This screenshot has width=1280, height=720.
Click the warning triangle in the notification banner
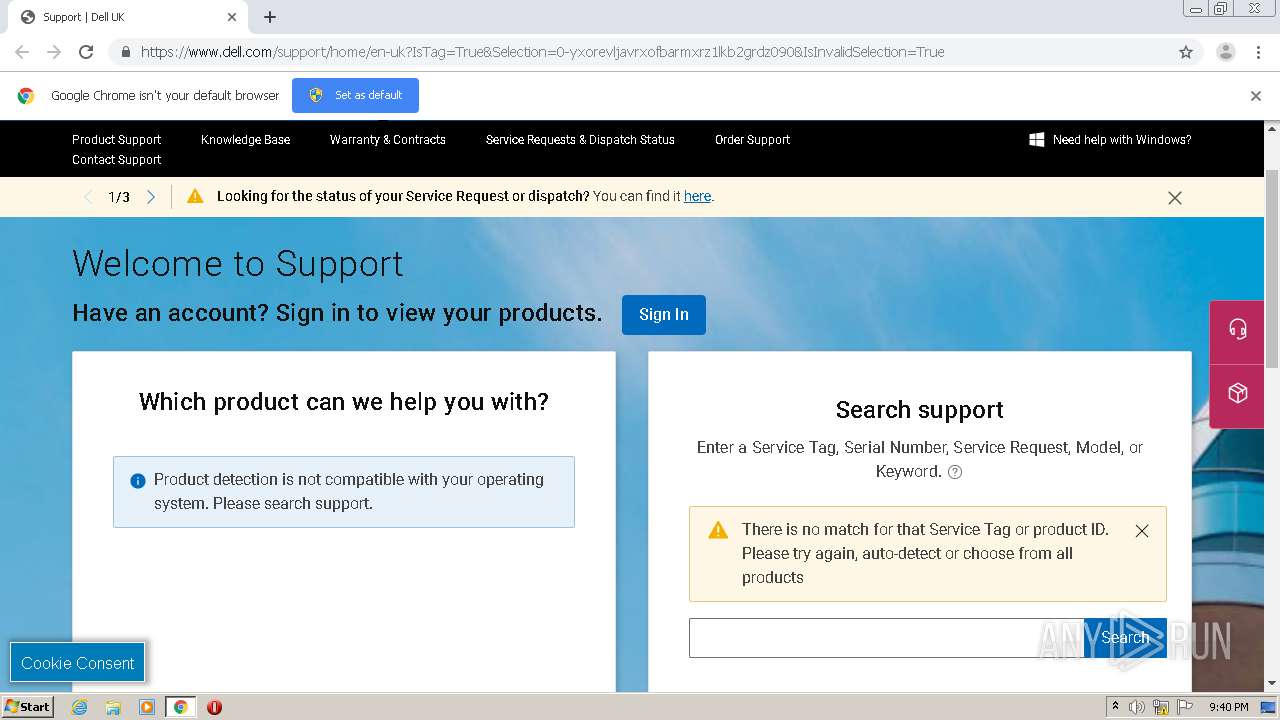tap(195, 196)
